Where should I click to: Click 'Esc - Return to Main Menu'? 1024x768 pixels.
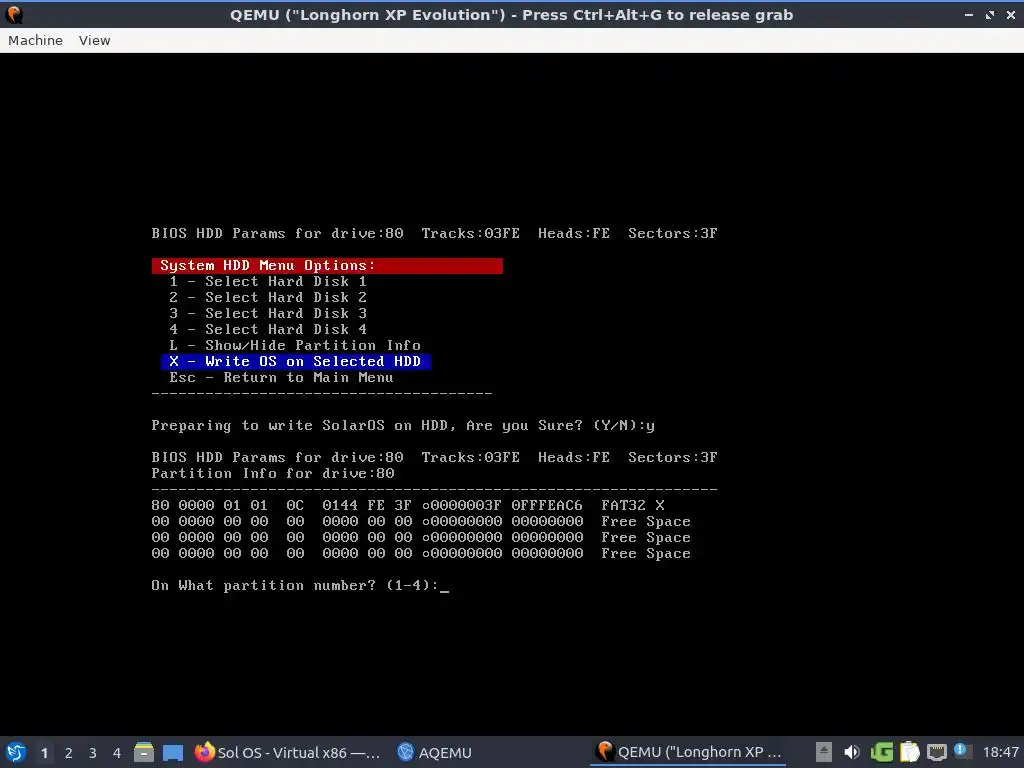(x=281, y=377)
